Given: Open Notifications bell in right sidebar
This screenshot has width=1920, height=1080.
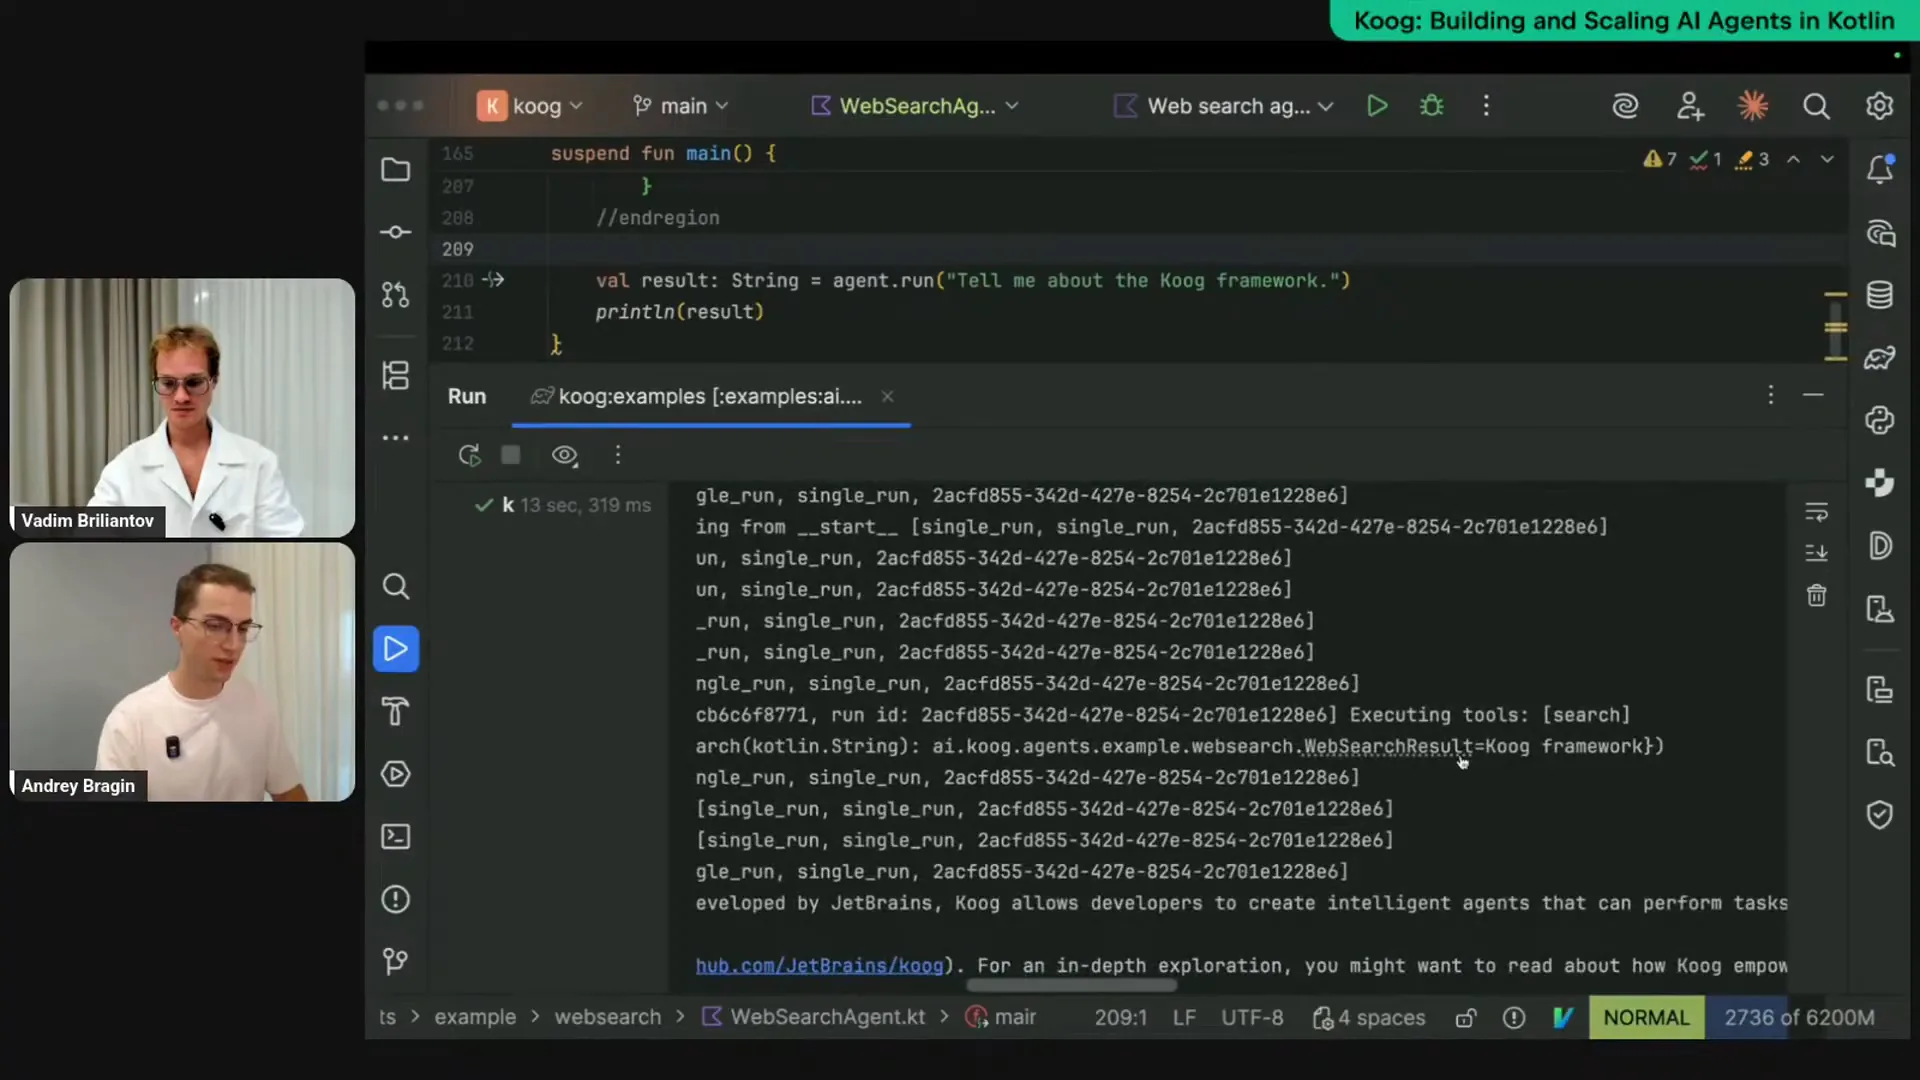Looking at the screenshot, I should (x=1880, y=169).
